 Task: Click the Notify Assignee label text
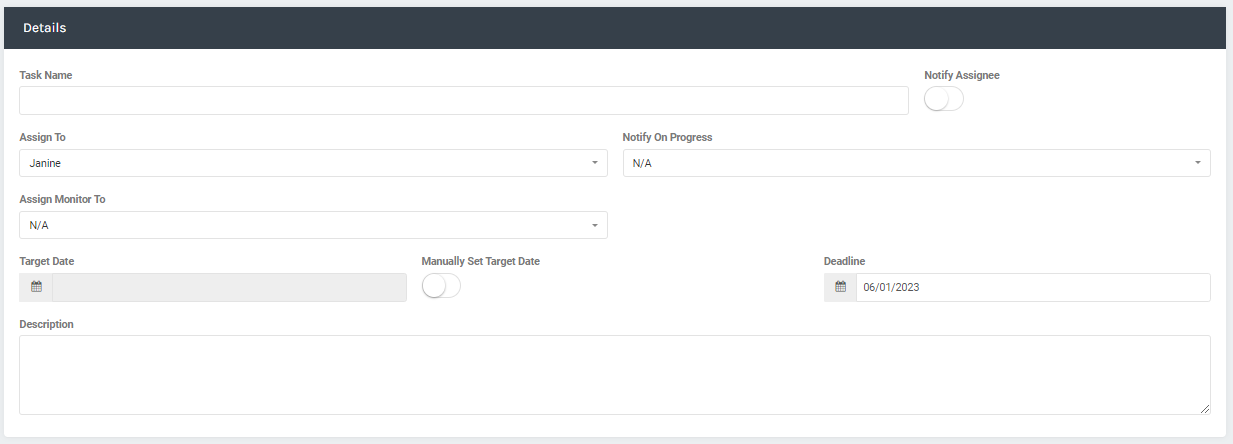(961, 75)
